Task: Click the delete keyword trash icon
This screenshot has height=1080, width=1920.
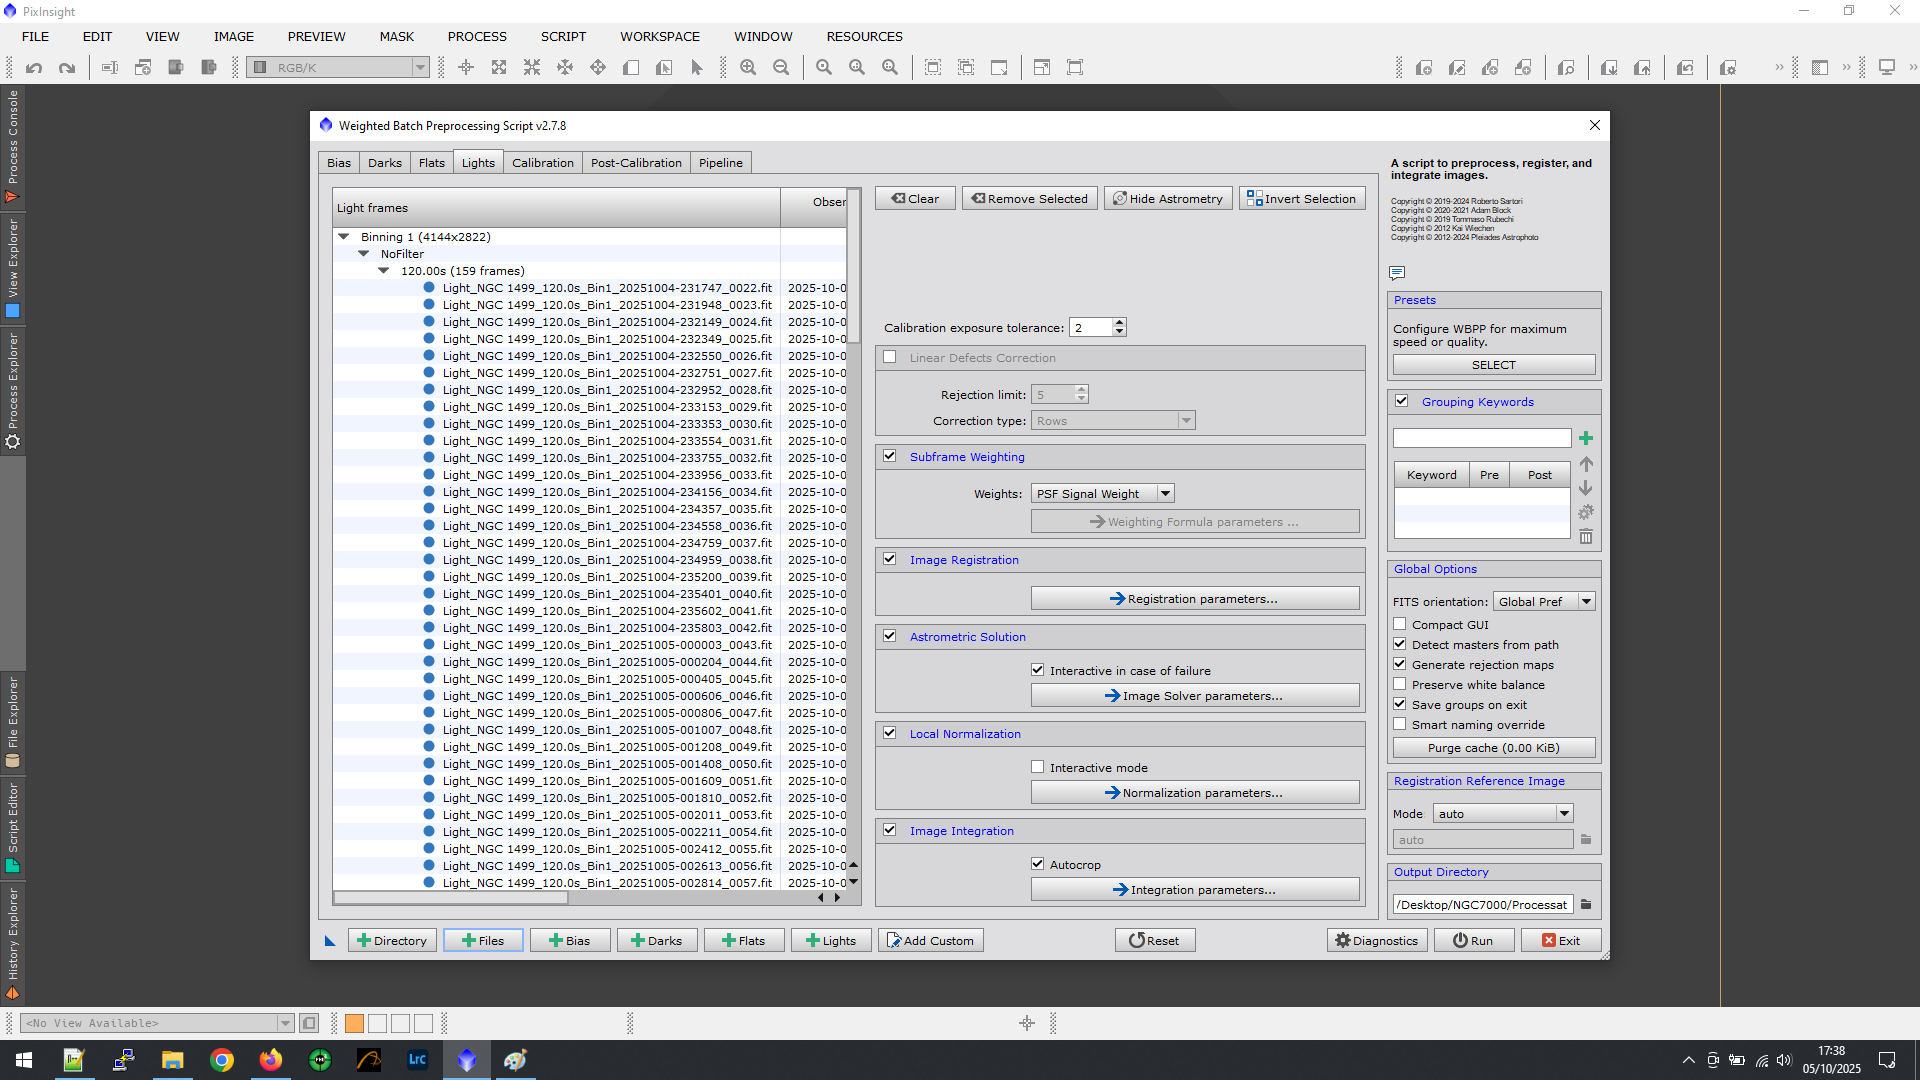Action: (x=1586, y=537)
